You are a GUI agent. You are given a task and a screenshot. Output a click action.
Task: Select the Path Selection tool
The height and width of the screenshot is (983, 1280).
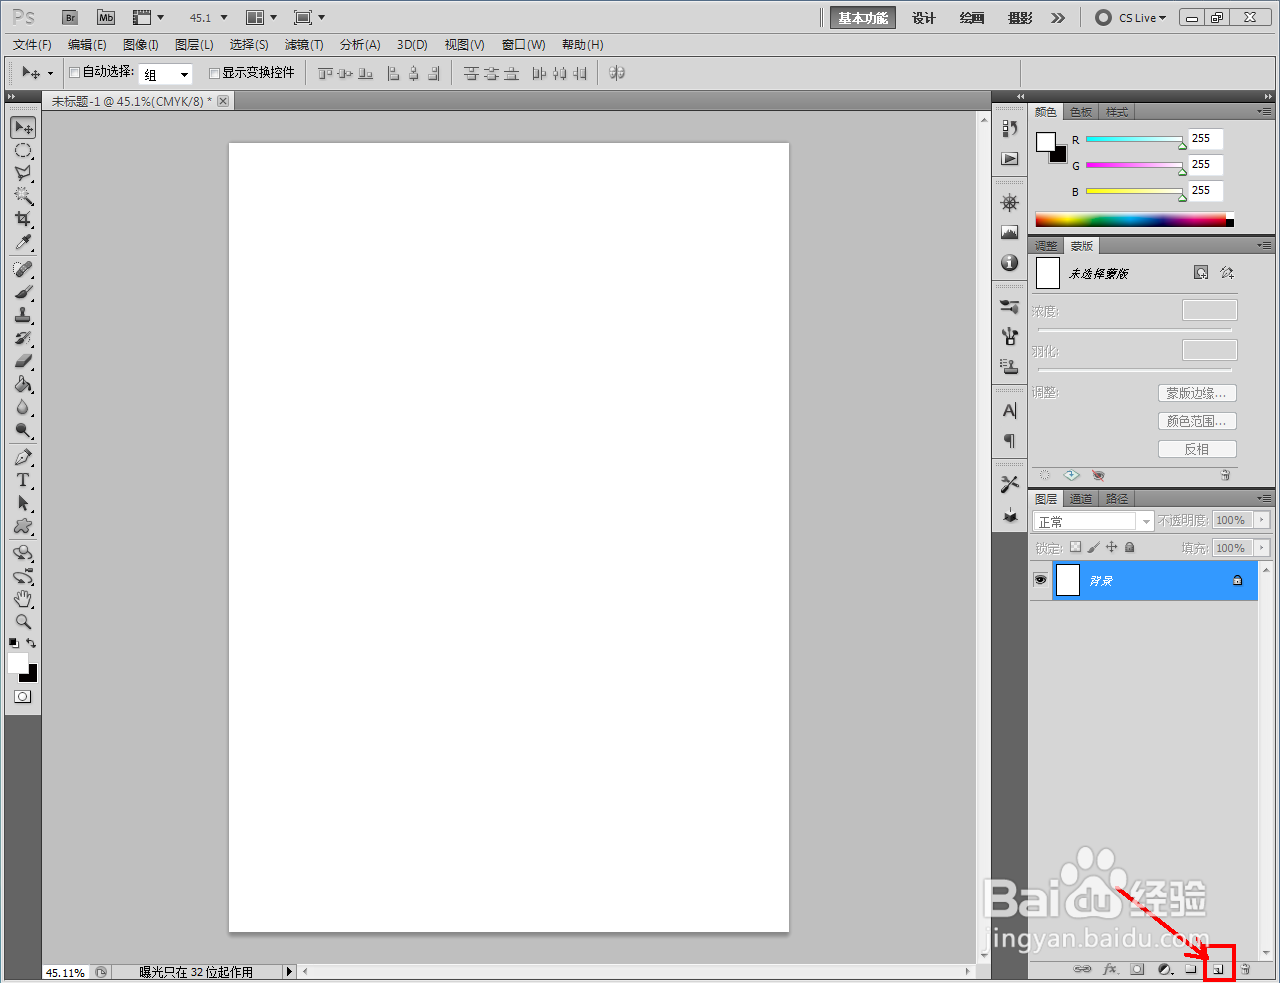[x=23, y=503]
